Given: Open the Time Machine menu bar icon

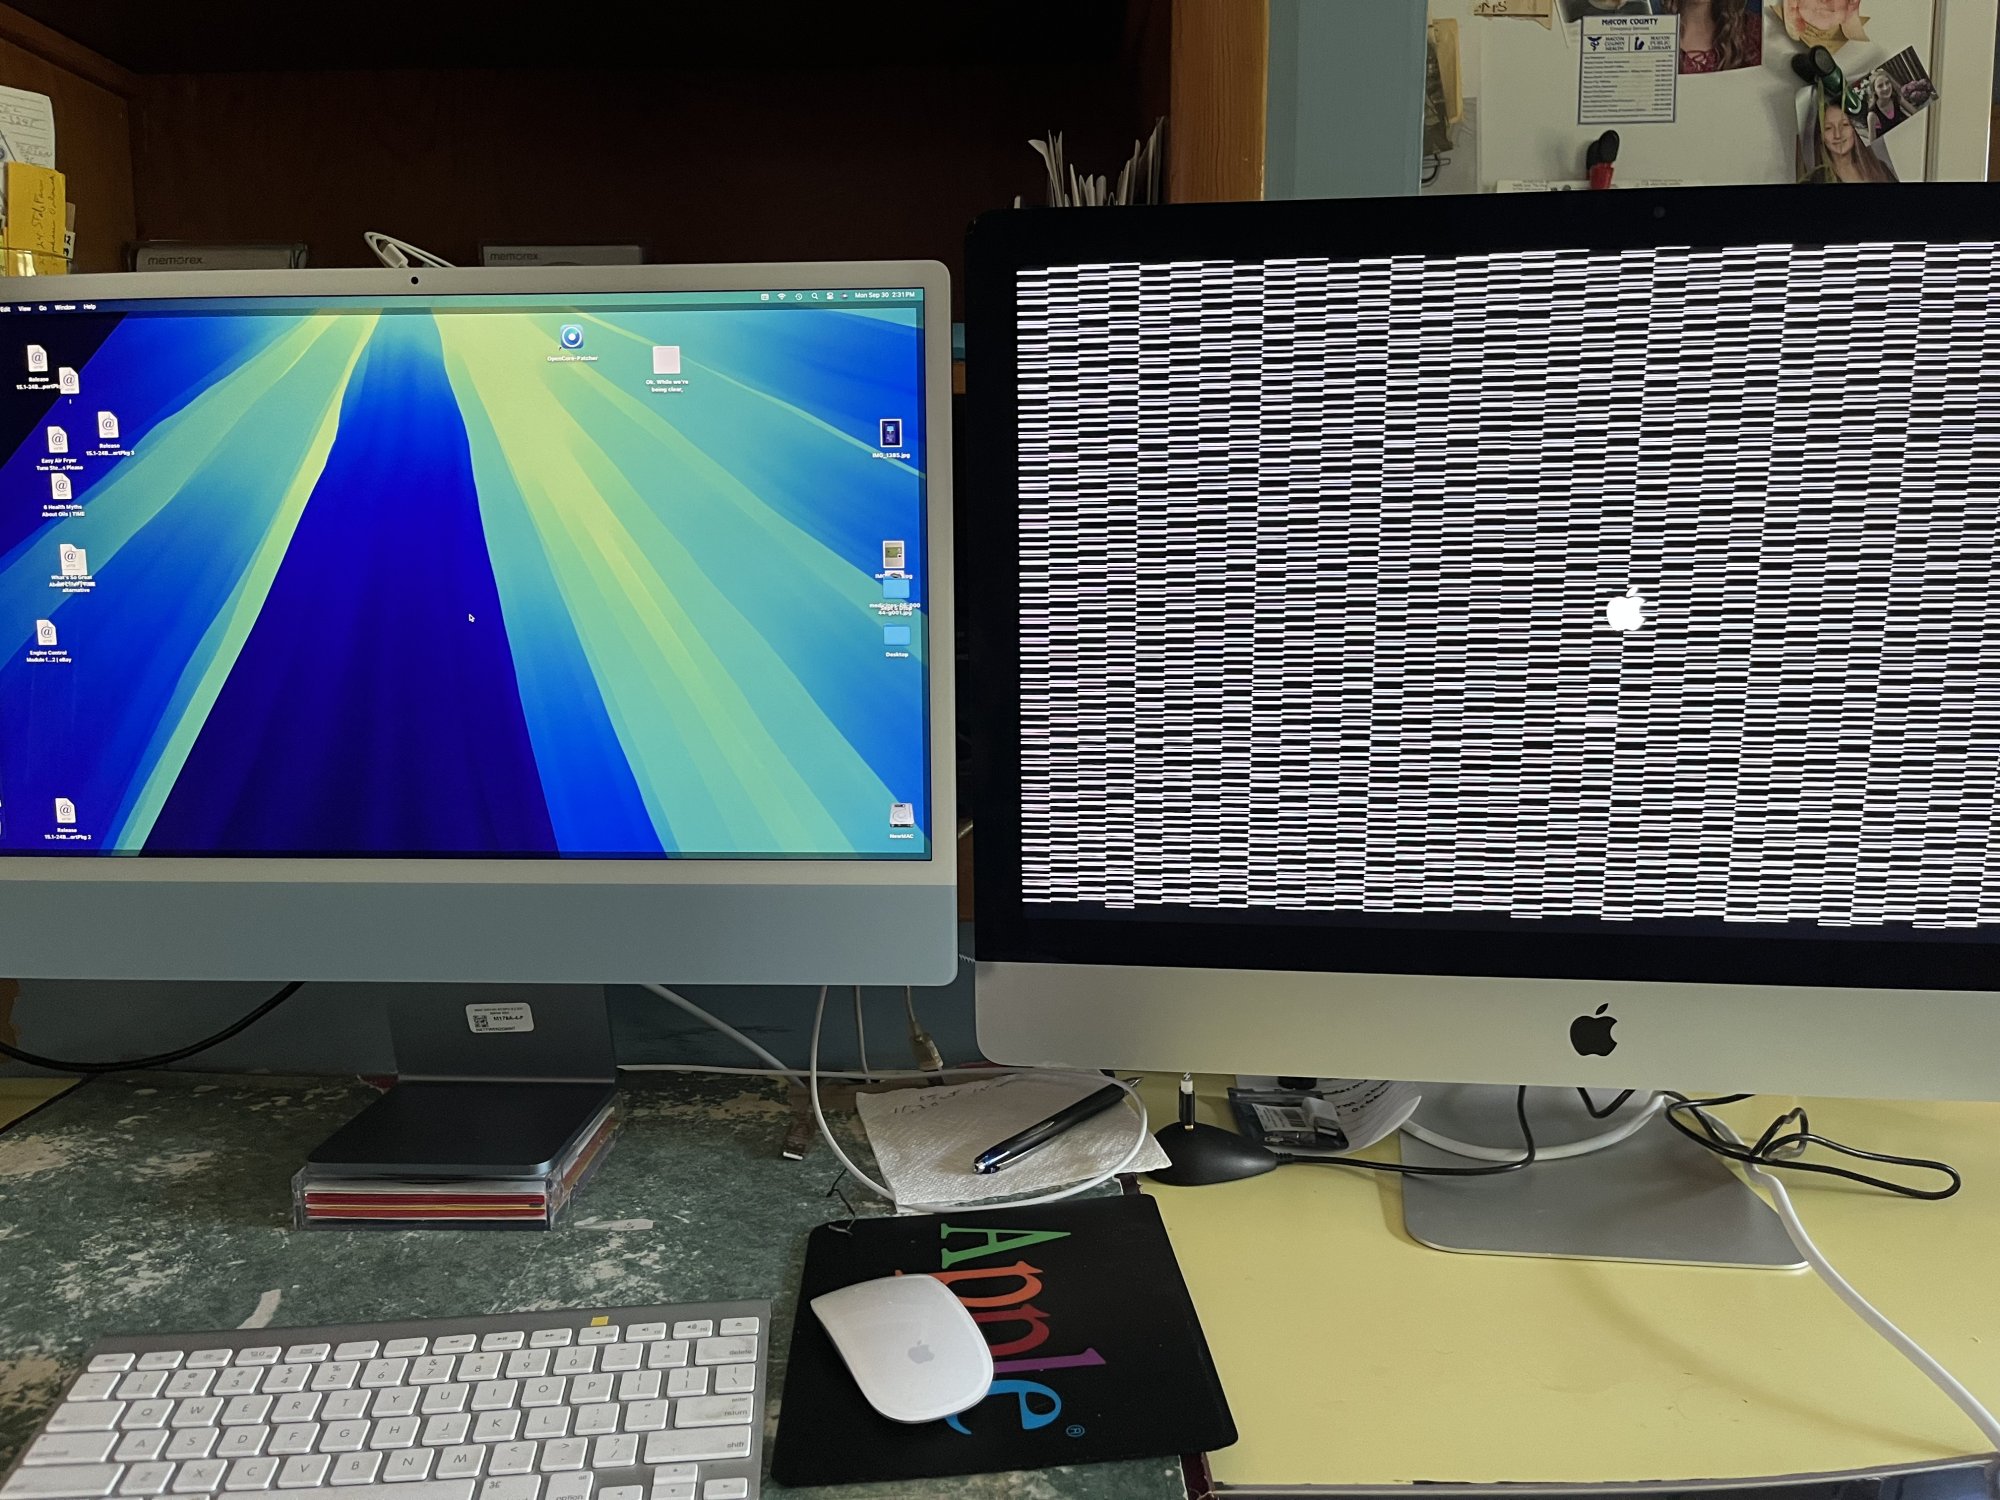Looking at the screenshot, I should click(x=799, y=296).
